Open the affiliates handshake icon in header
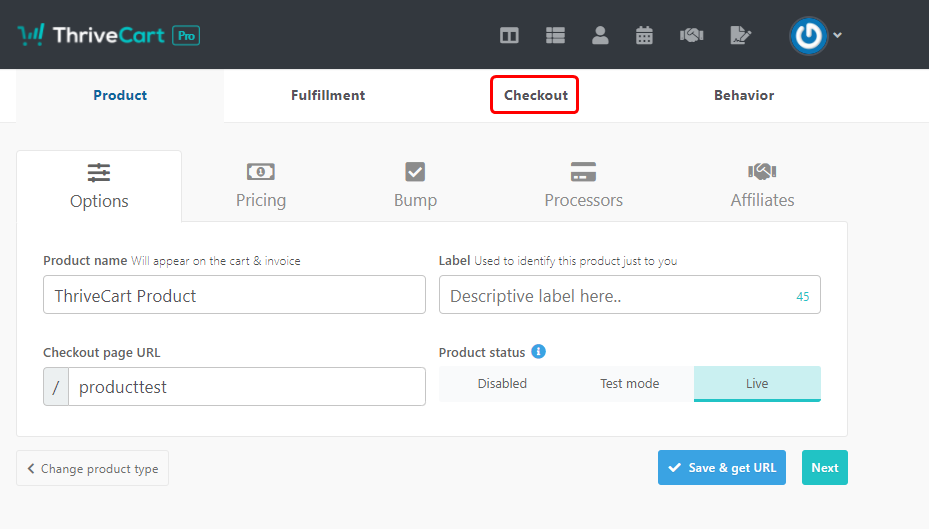The image size is (929, 529). pyautogui.click(x=691, y=36)
